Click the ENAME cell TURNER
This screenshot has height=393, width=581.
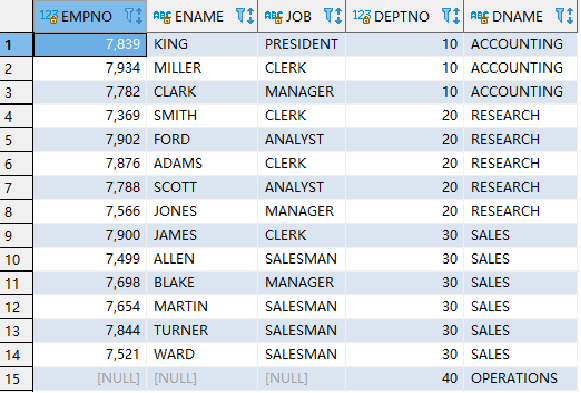(202, 330)
